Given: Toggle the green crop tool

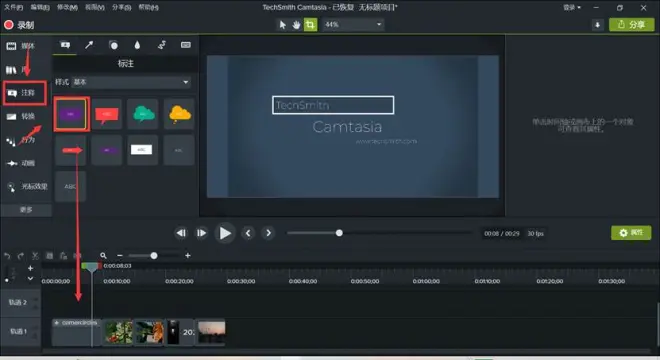Looking at the screenshot, I should 310,24.
